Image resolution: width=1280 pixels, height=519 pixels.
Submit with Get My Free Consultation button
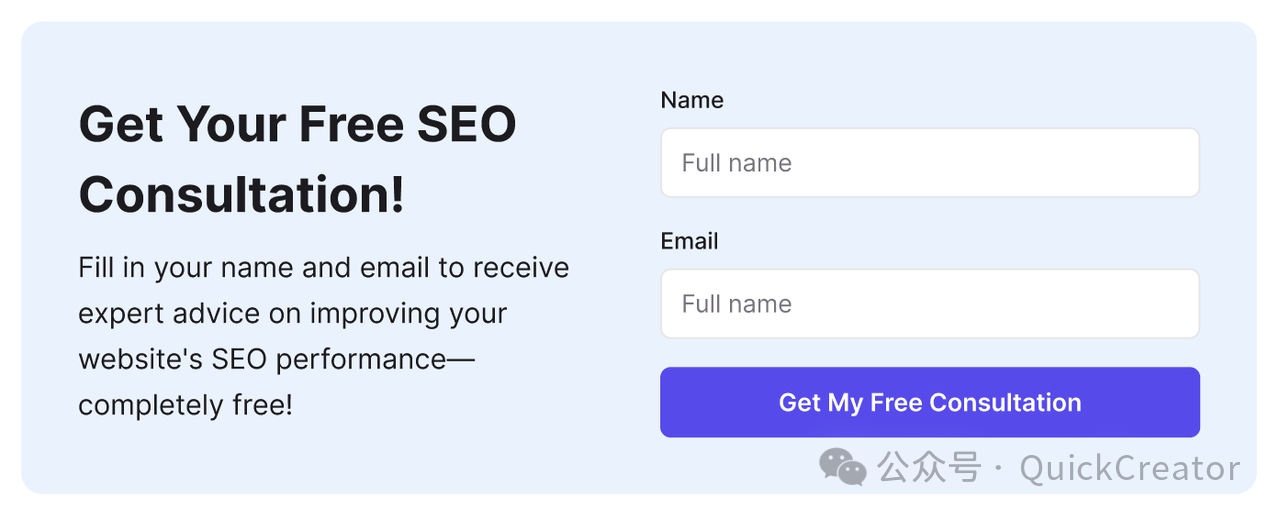[x=930, y=402]
